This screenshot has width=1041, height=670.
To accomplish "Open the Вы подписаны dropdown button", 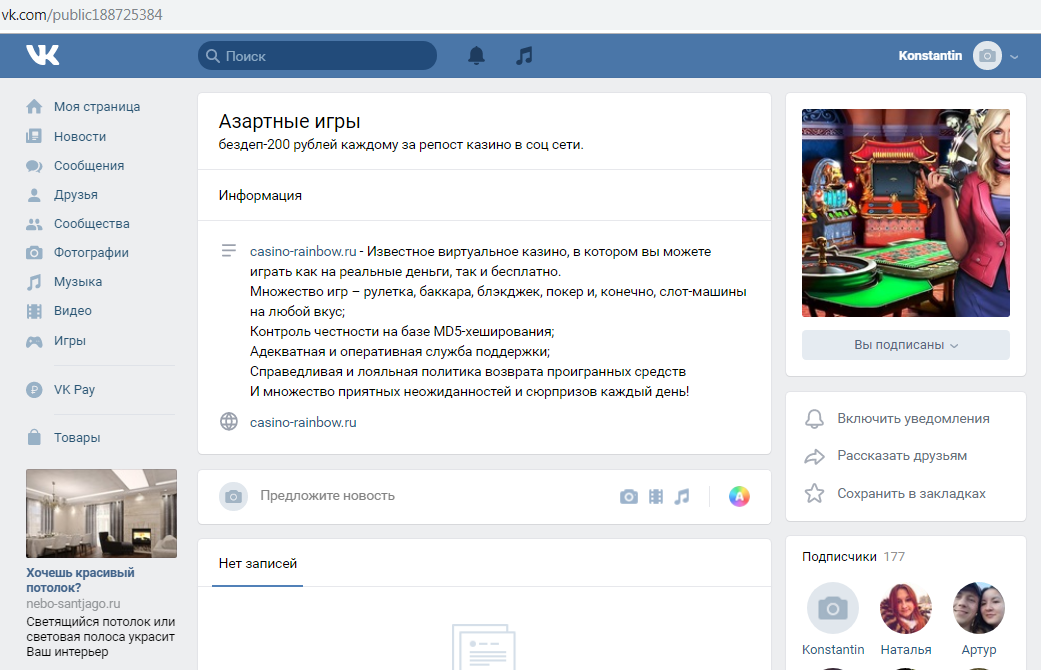I will pos(906,345).
